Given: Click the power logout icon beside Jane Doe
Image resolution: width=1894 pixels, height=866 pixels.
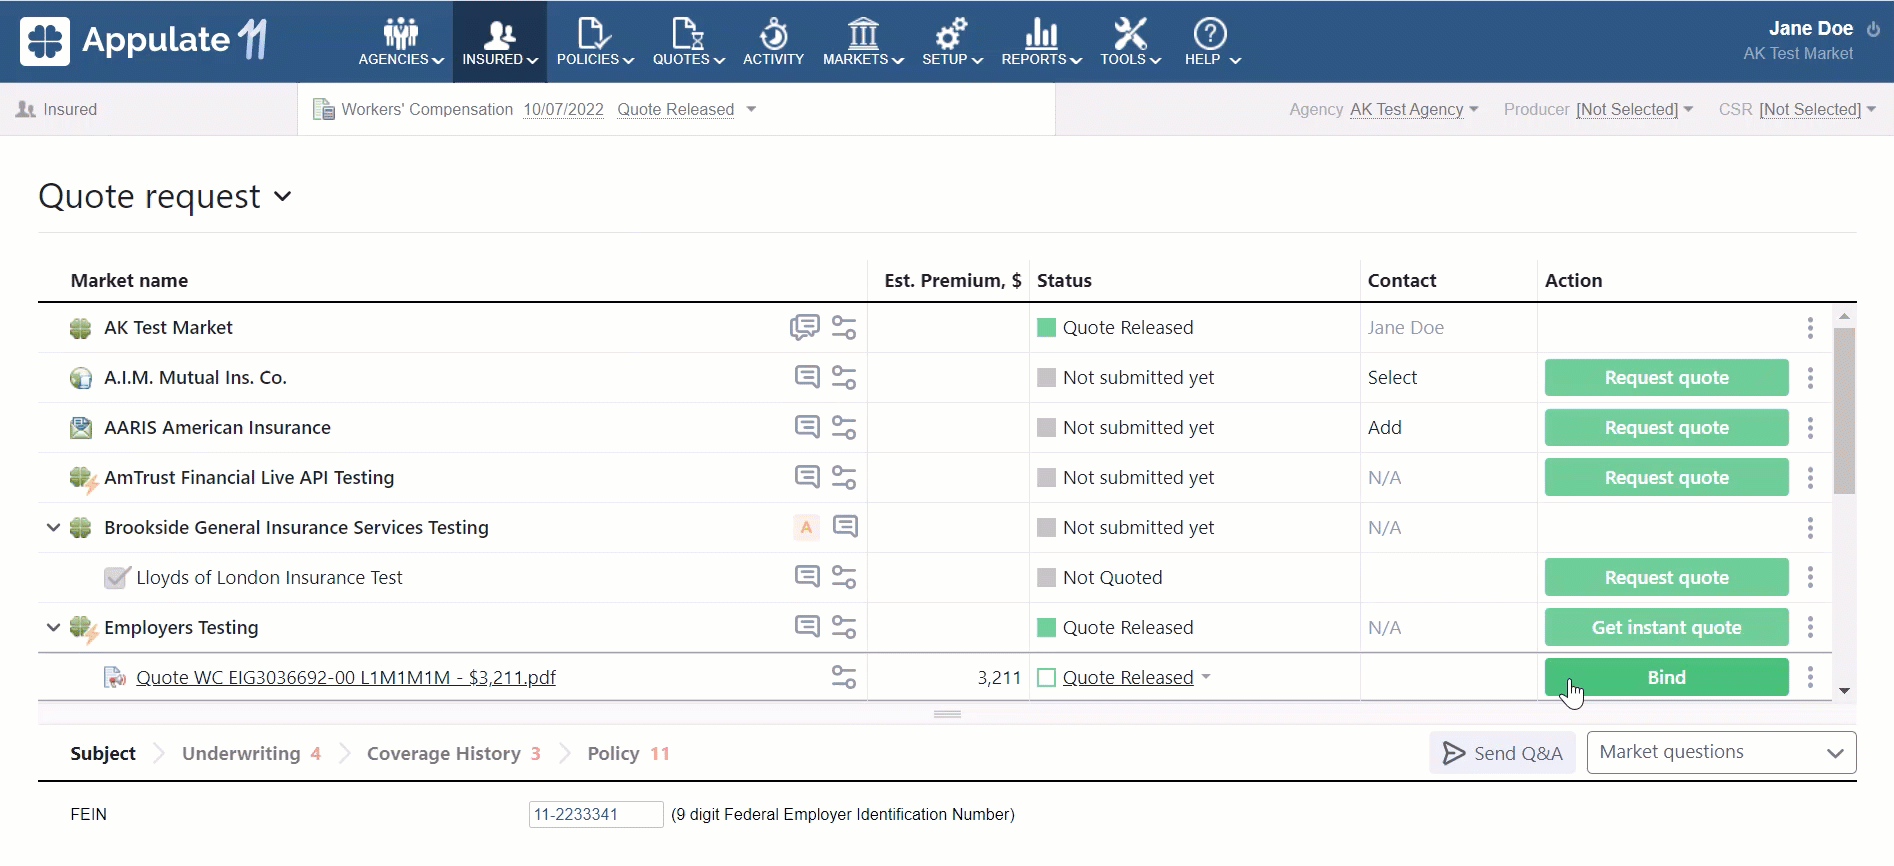Looking at the screenshot, I should tap(1873, 29).
